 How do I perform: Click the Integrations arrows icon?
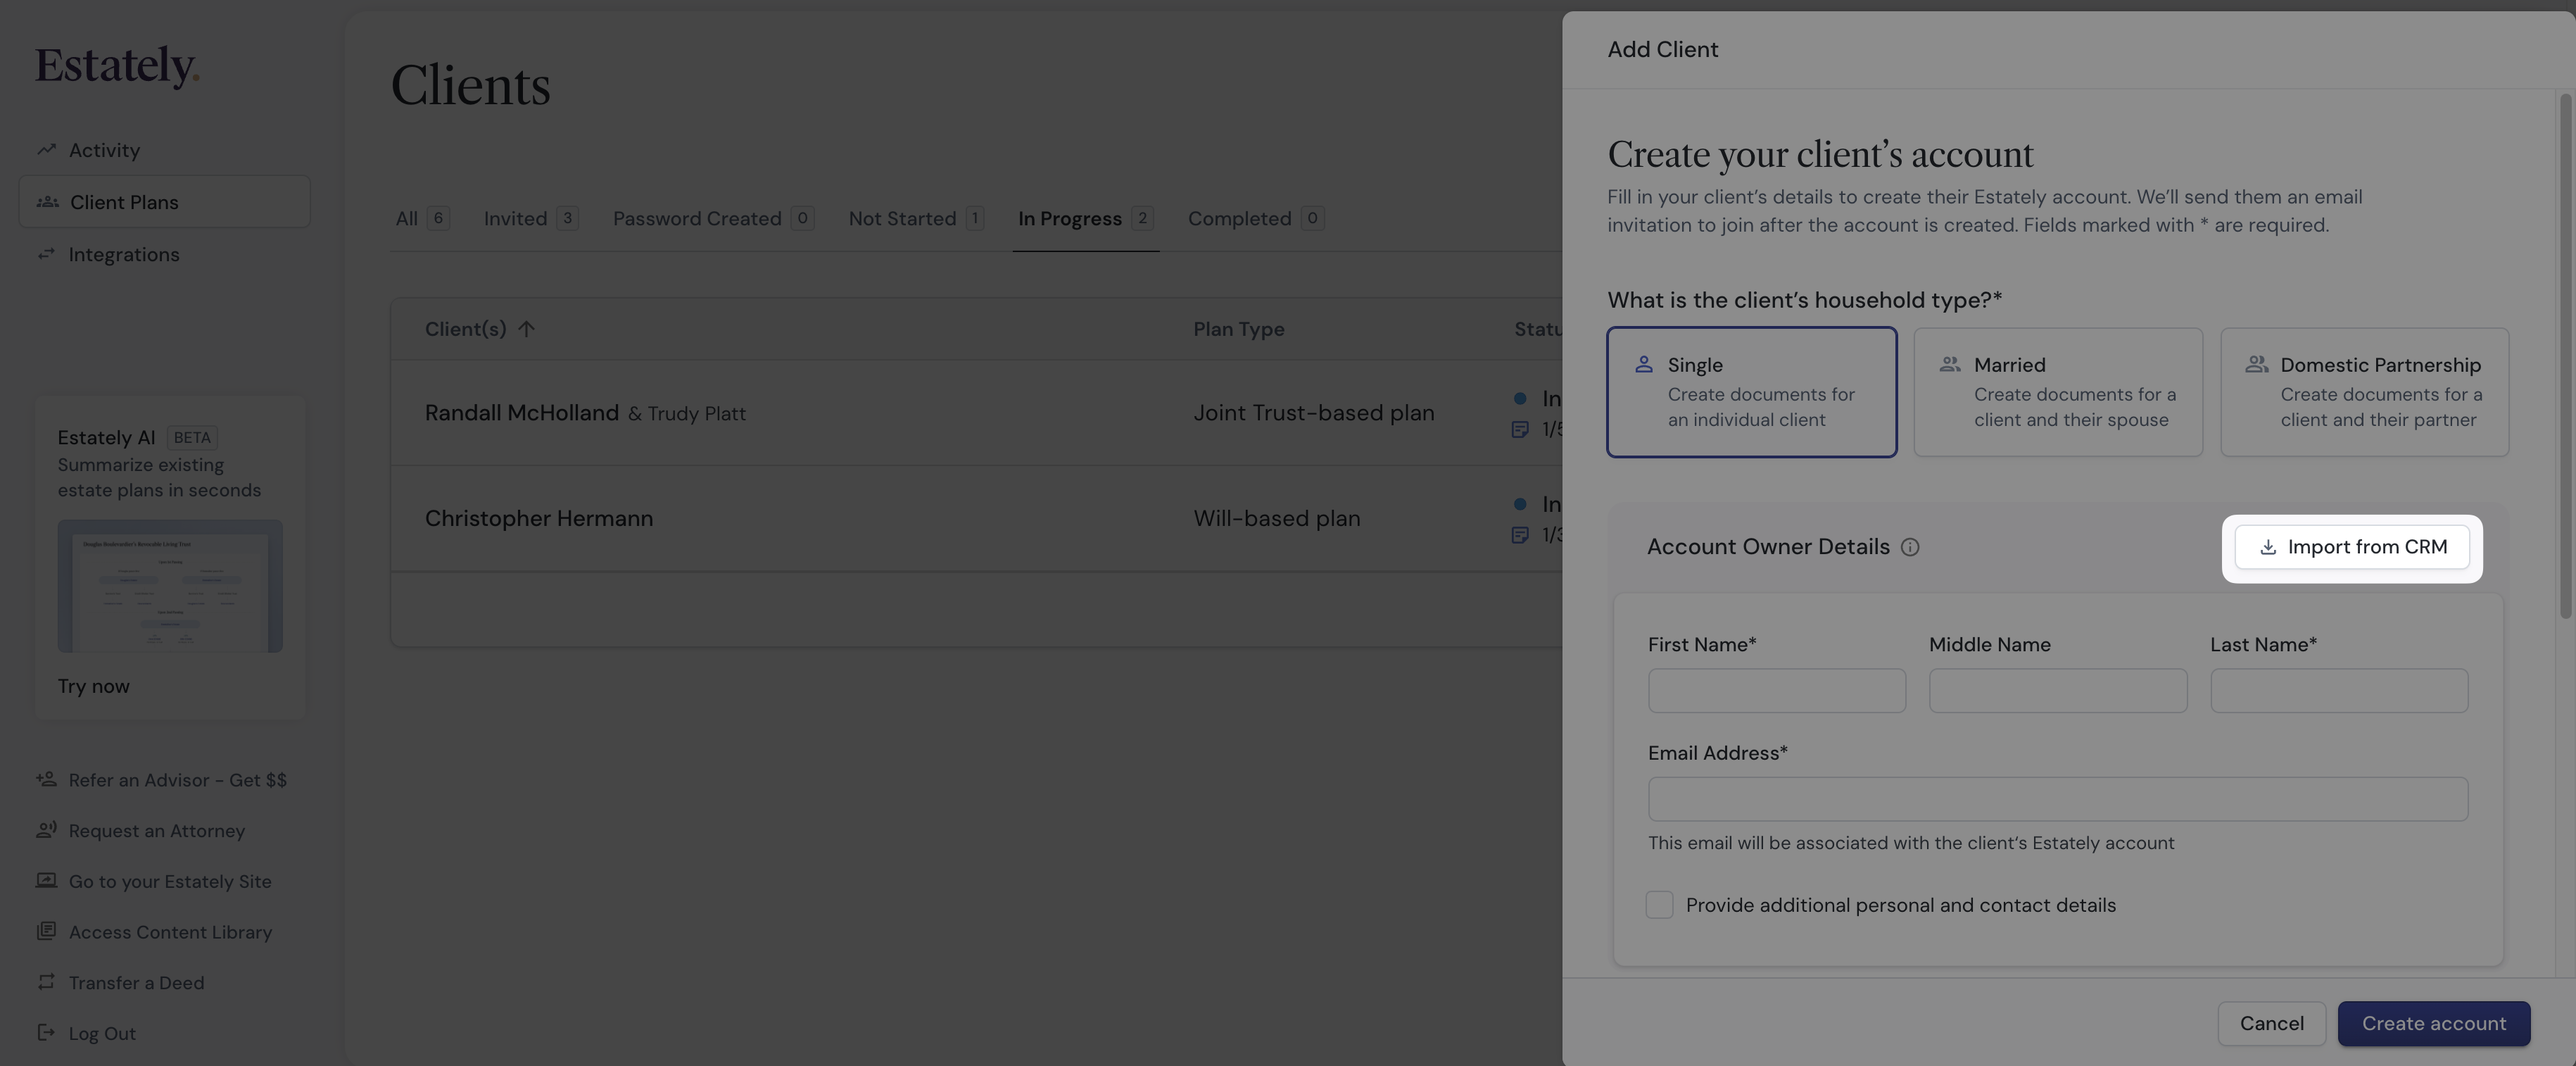(x=46, y=254)
